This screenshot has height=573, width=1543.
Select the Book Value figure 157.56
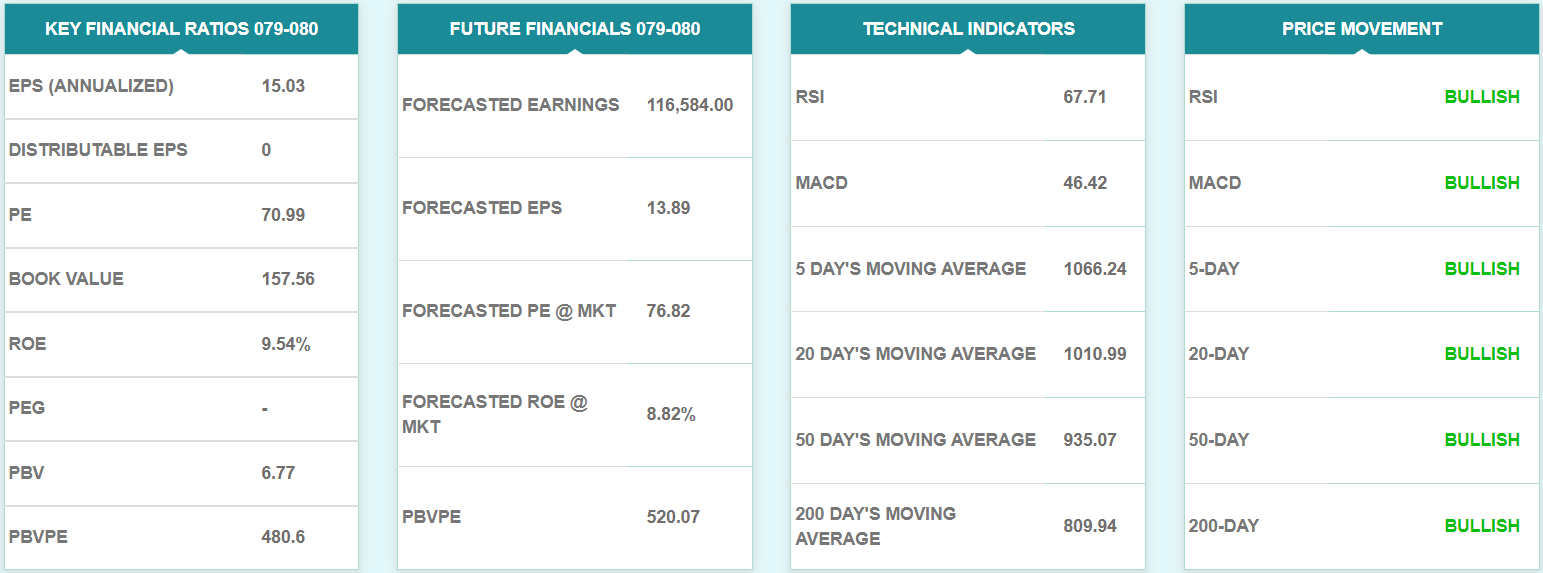click(x=288, y=279)
